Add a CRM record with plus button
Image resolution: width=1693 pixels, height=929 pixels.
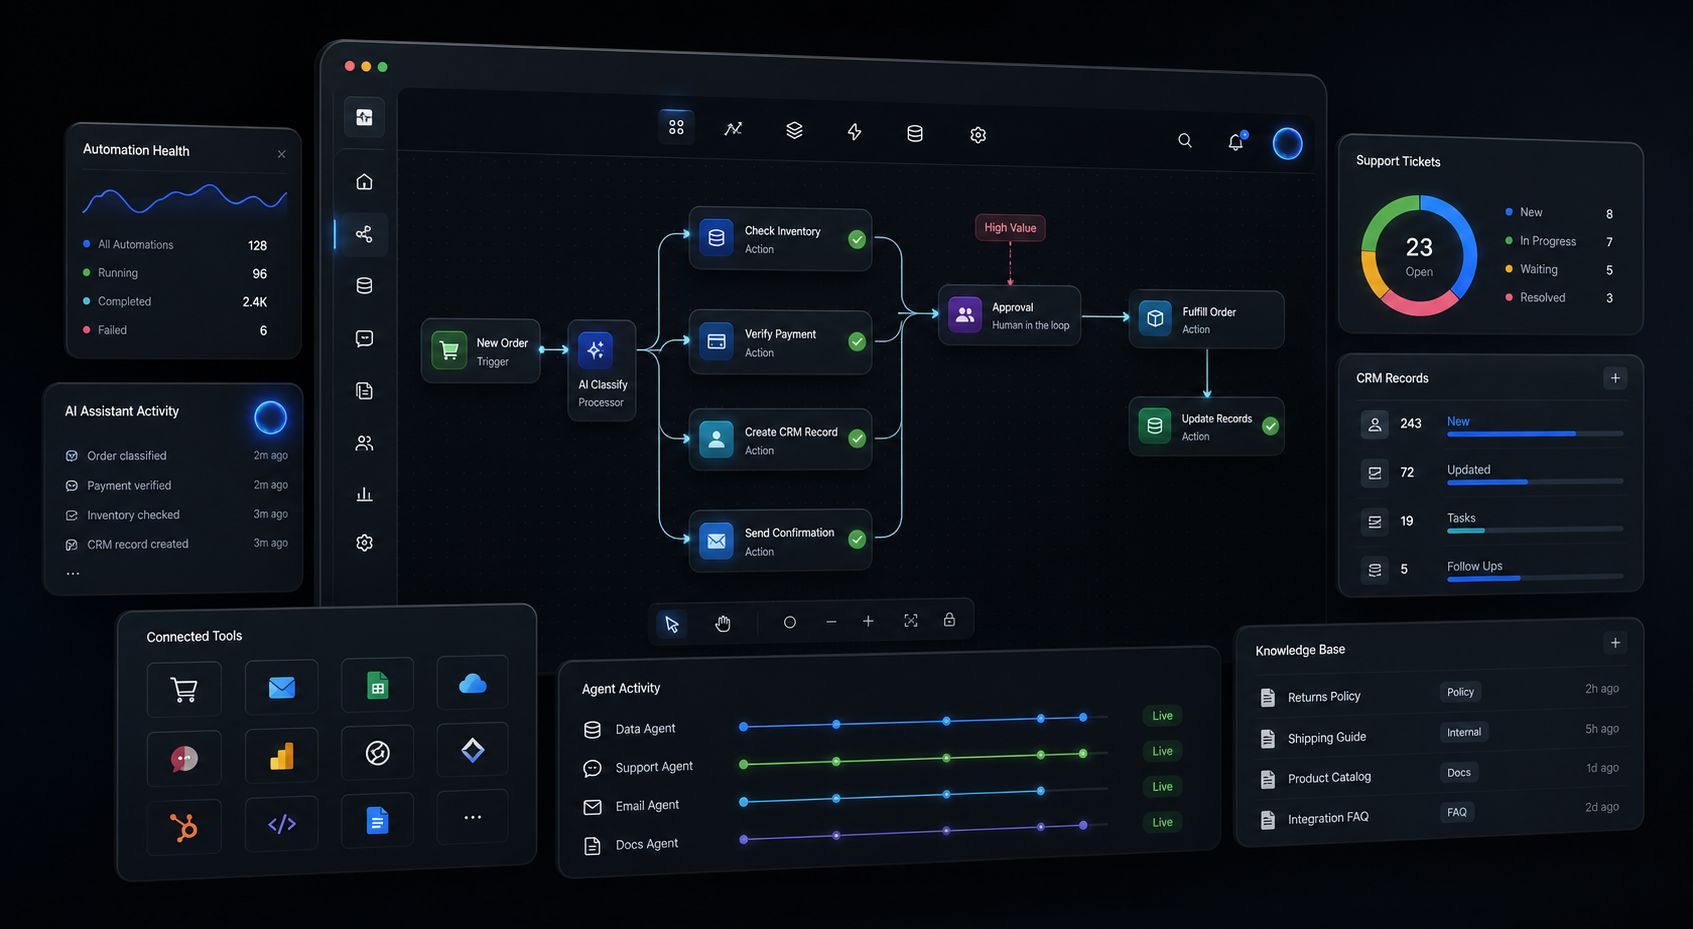[x=1615, y=378]
